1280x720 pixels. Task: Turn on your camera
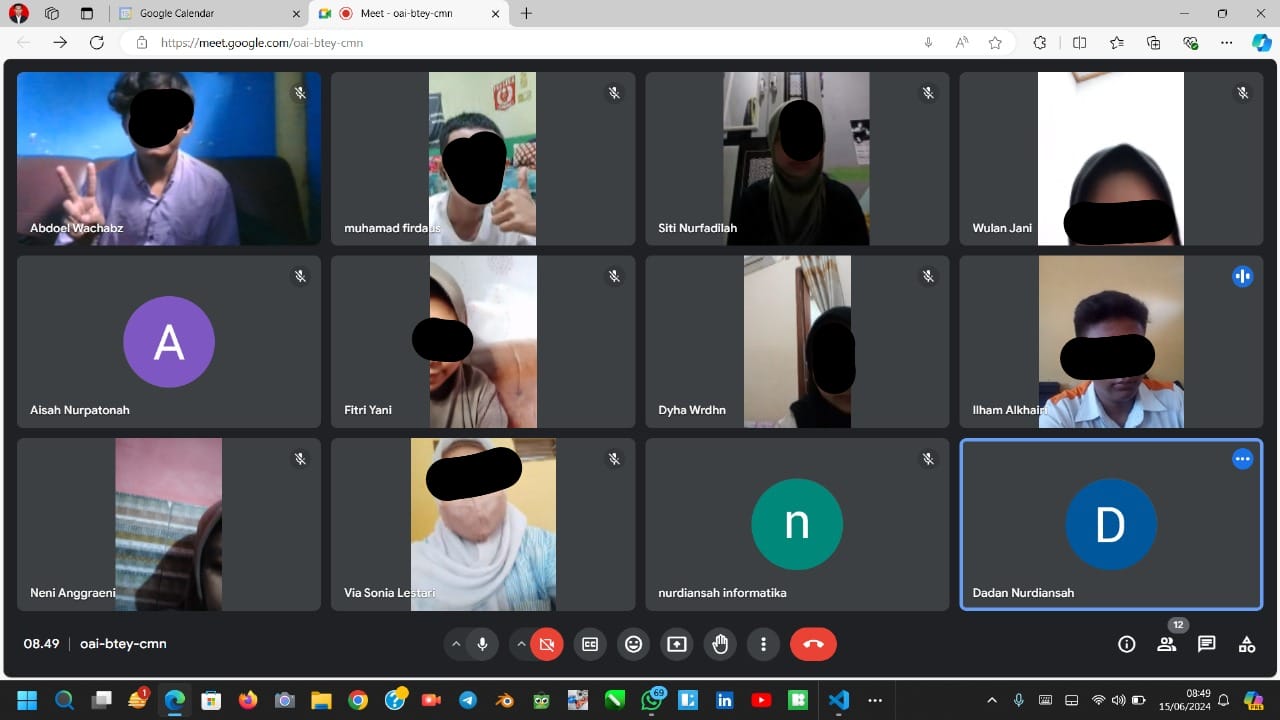point(548,644)
